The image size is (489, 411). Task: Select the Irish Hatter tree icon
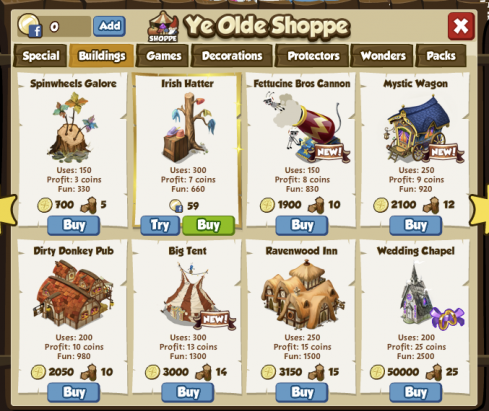click(x=189, y=128)
